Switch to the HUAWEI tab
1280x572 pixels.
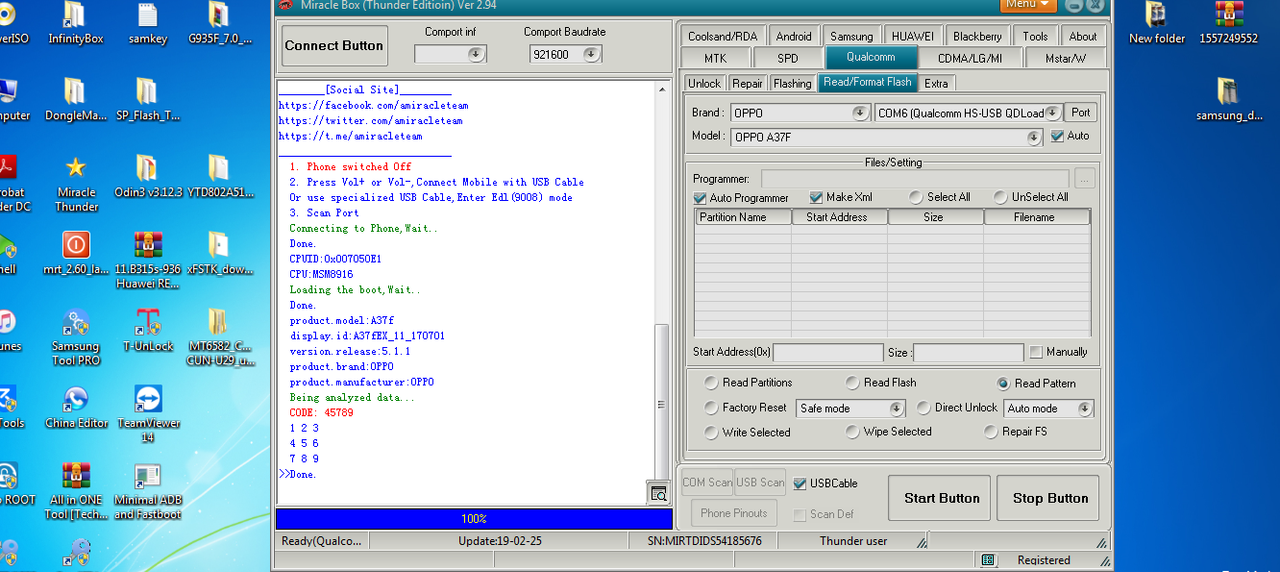(x=912, y=36)
